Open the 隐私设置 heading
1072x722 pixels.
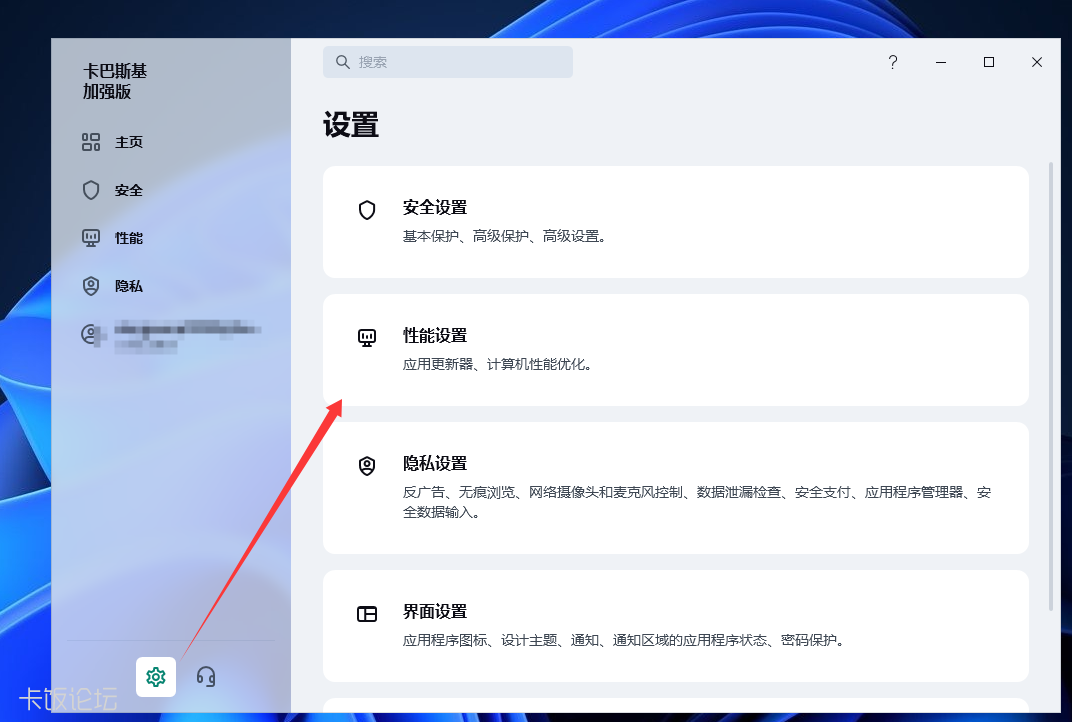tap(435, 463)
